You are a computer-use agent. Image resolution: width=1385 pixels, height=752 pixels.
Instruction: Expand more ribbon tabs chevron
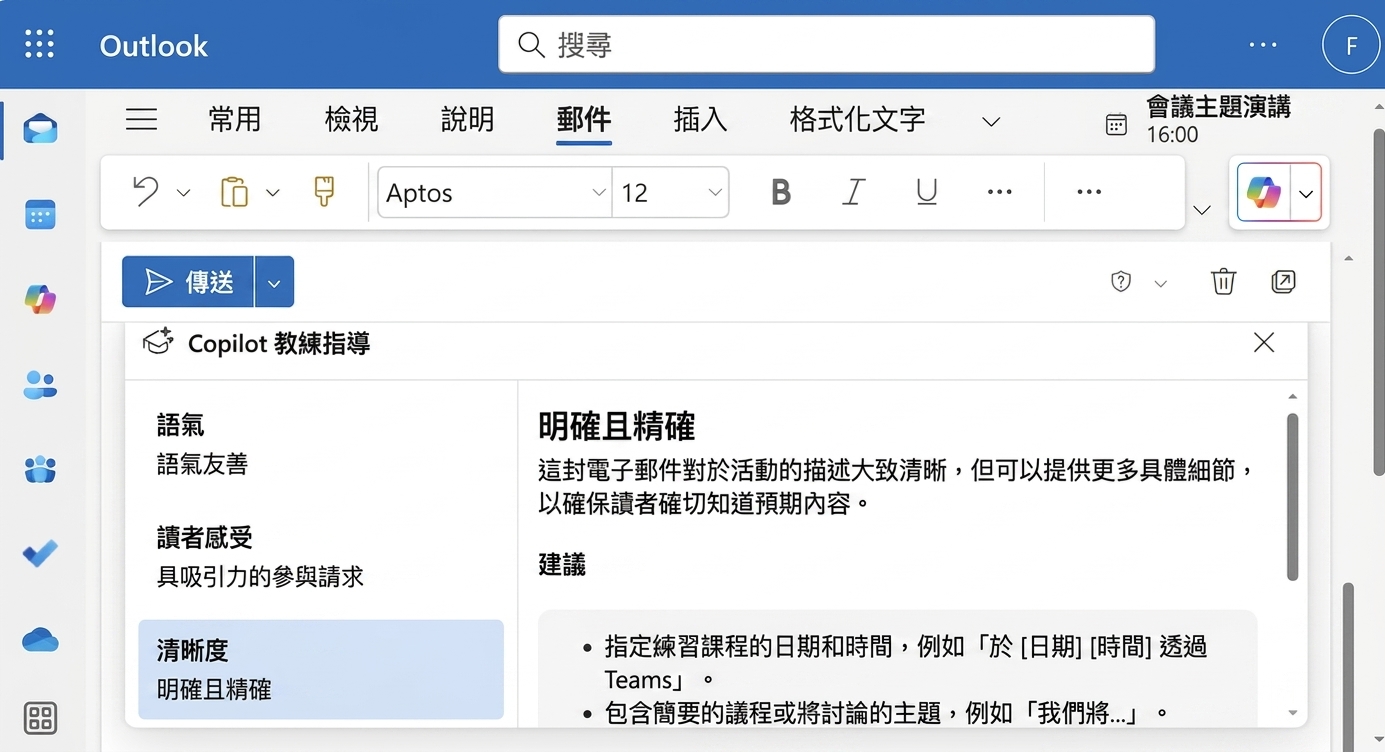990,122
